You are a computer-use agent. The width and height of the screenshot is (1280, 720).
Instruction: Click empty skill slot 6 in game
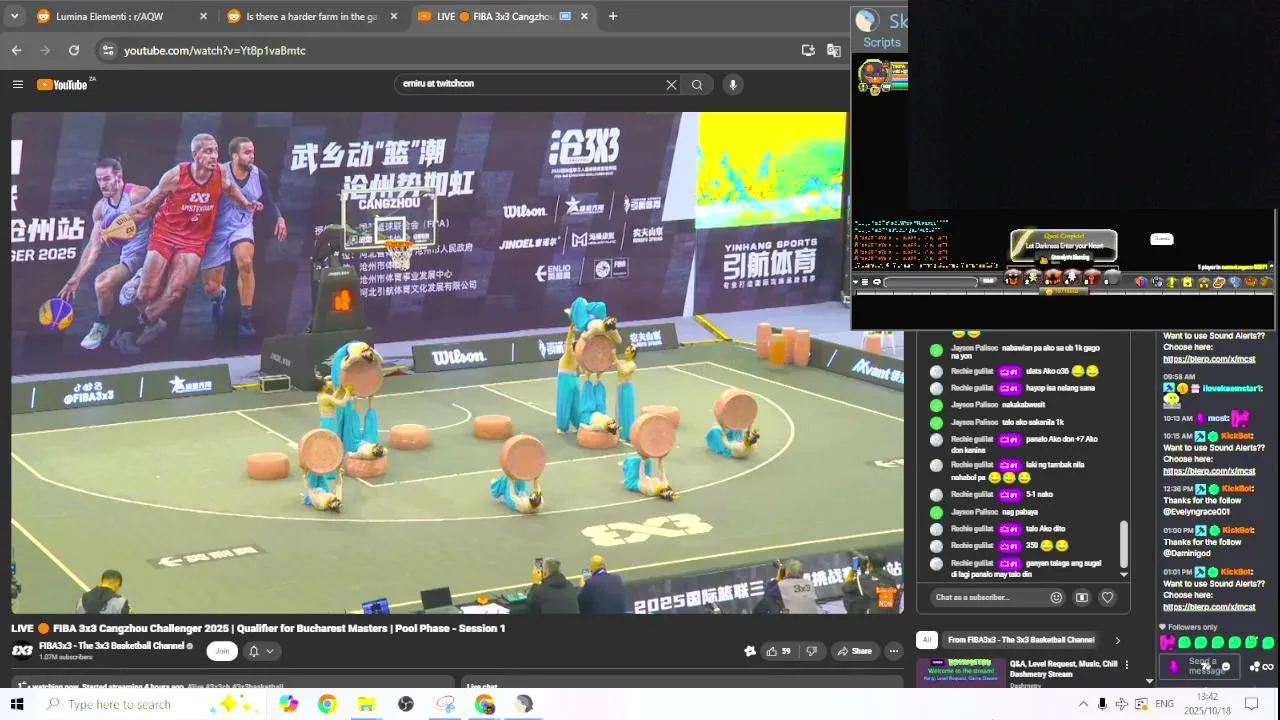[1112, 277]
